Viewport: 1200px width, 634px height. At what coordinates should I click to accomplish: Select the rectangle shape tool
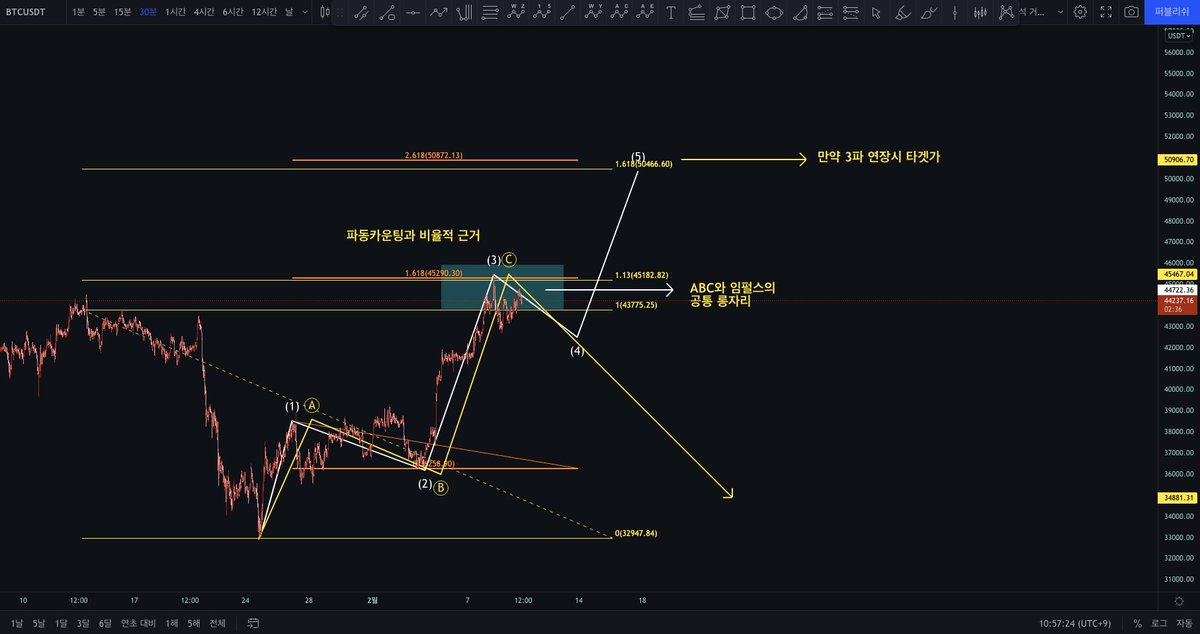pyautogui.click(x=748, y=14)
